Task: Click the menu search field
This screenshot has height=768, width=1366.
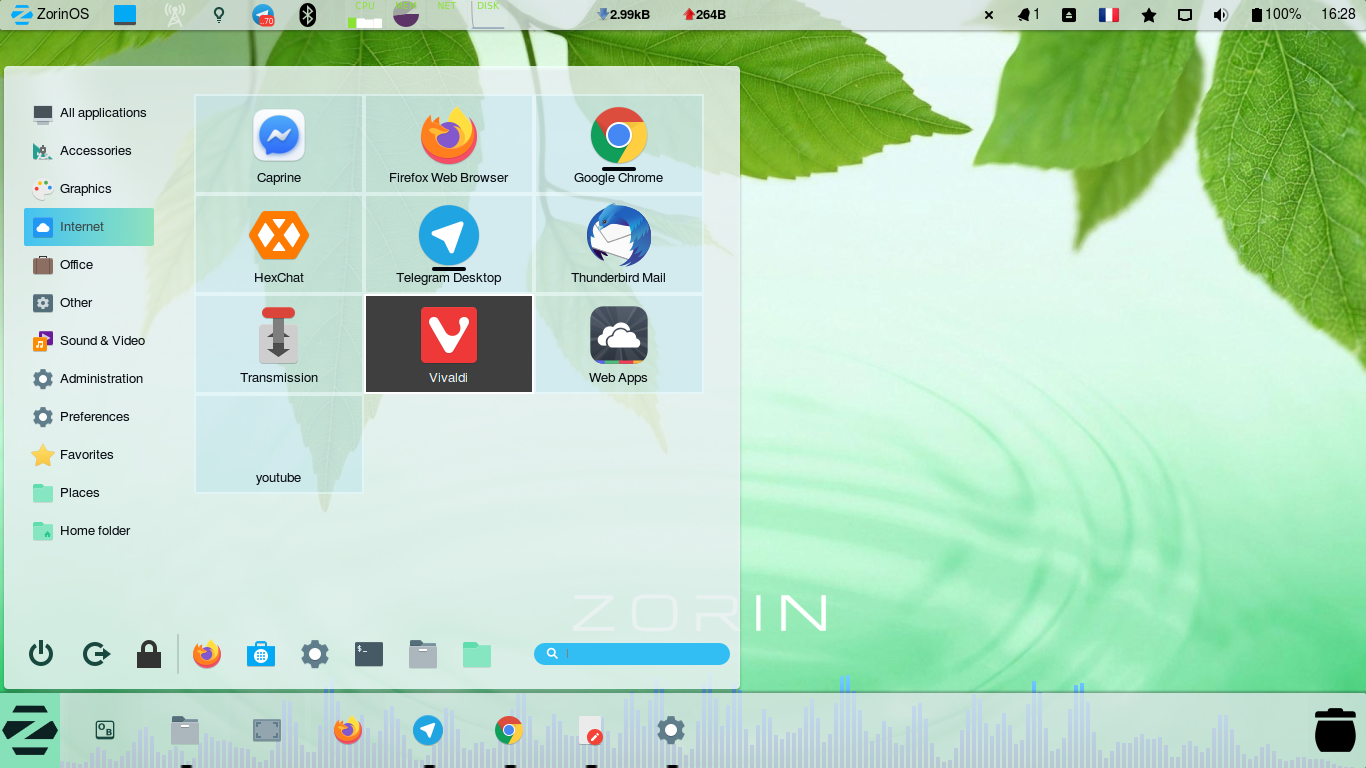Action: pos(632,654)
